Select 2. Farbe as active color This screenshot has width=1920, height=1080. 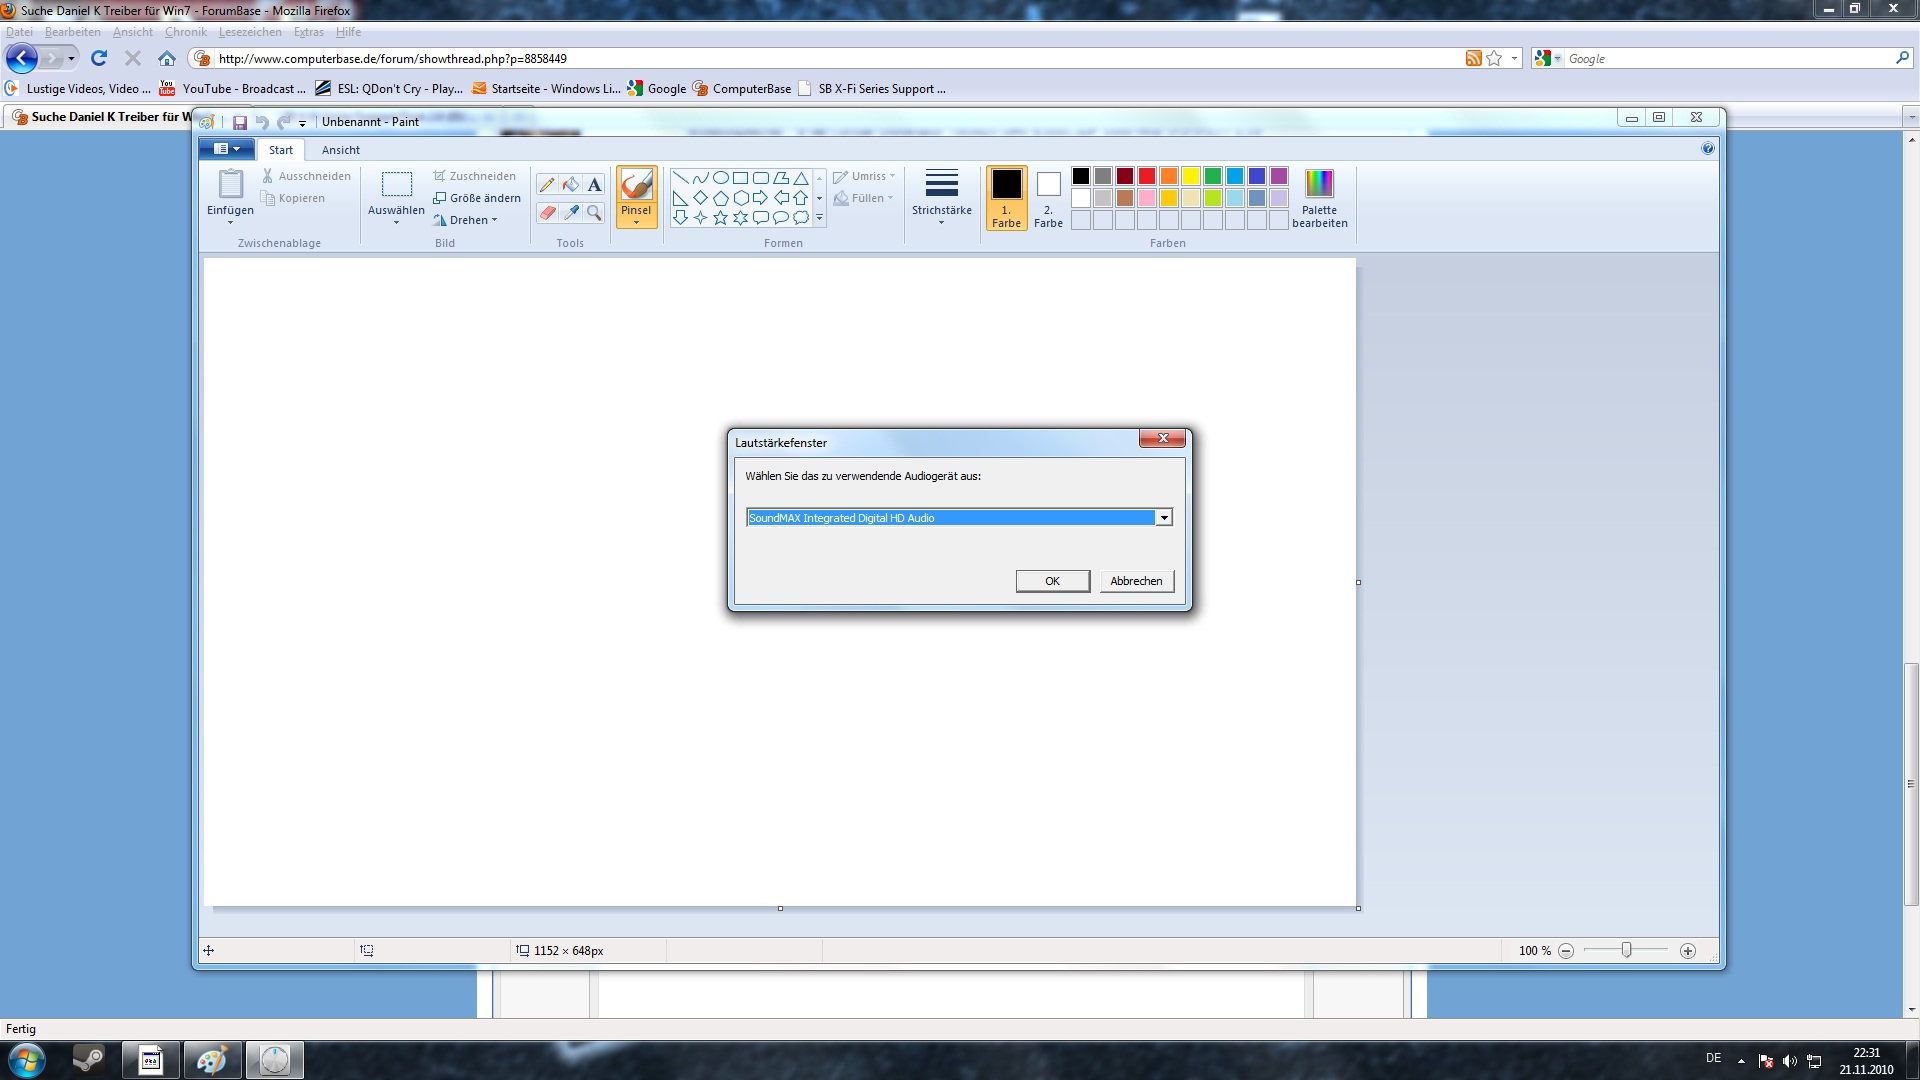pos(1048,197)
